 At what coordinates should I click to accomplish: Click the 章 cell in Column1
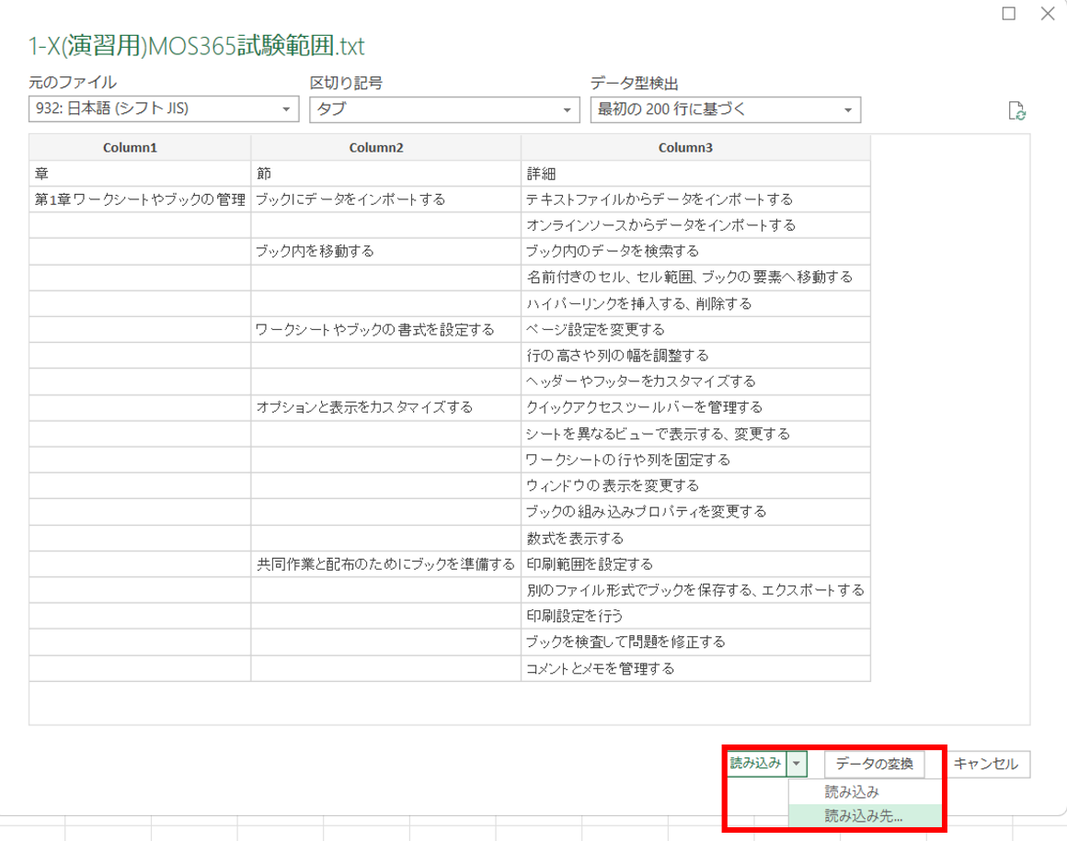pos(139,174)
